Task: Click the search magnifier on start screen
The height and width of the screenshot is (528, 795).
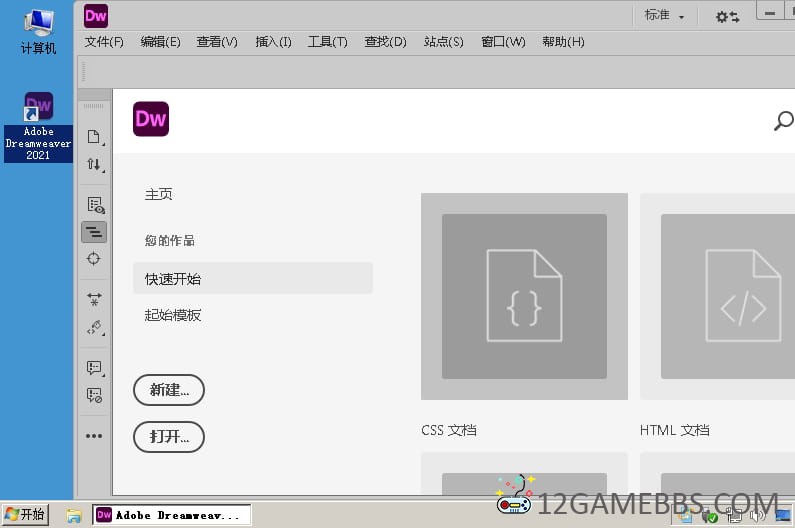Action: (783, 121)
